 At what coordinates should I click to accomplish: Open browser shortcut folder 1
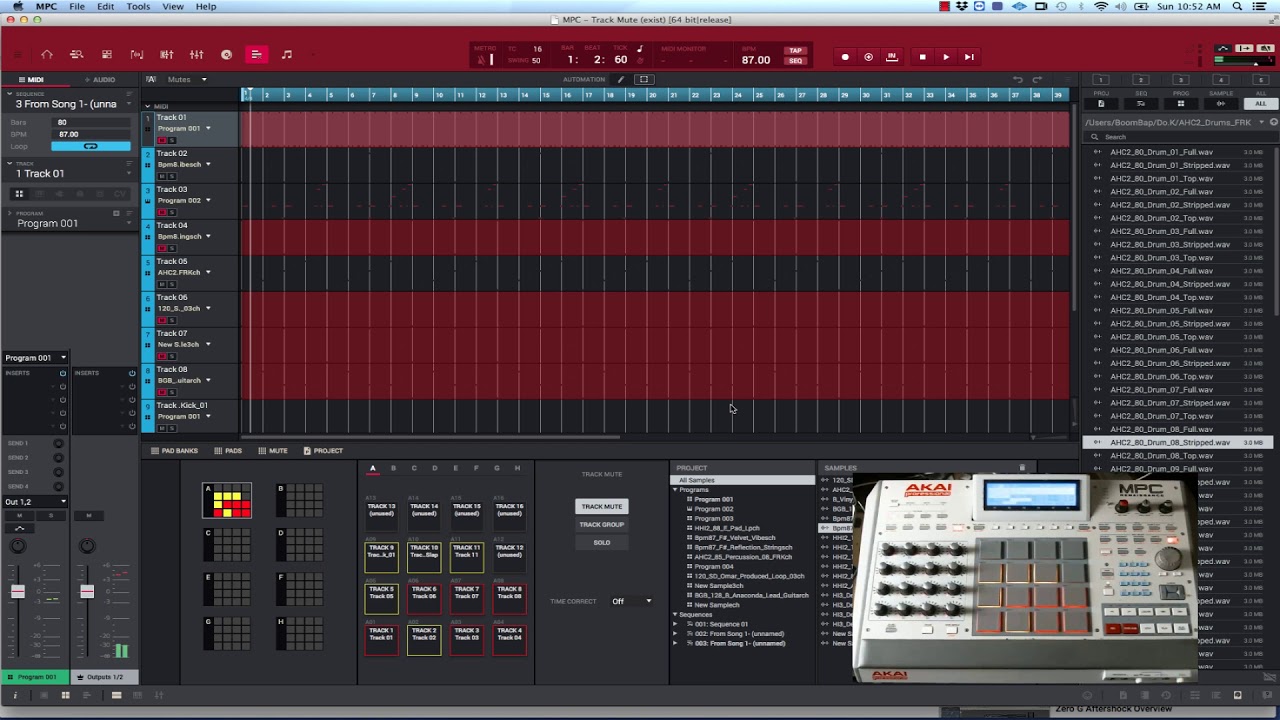point(1101,80)
